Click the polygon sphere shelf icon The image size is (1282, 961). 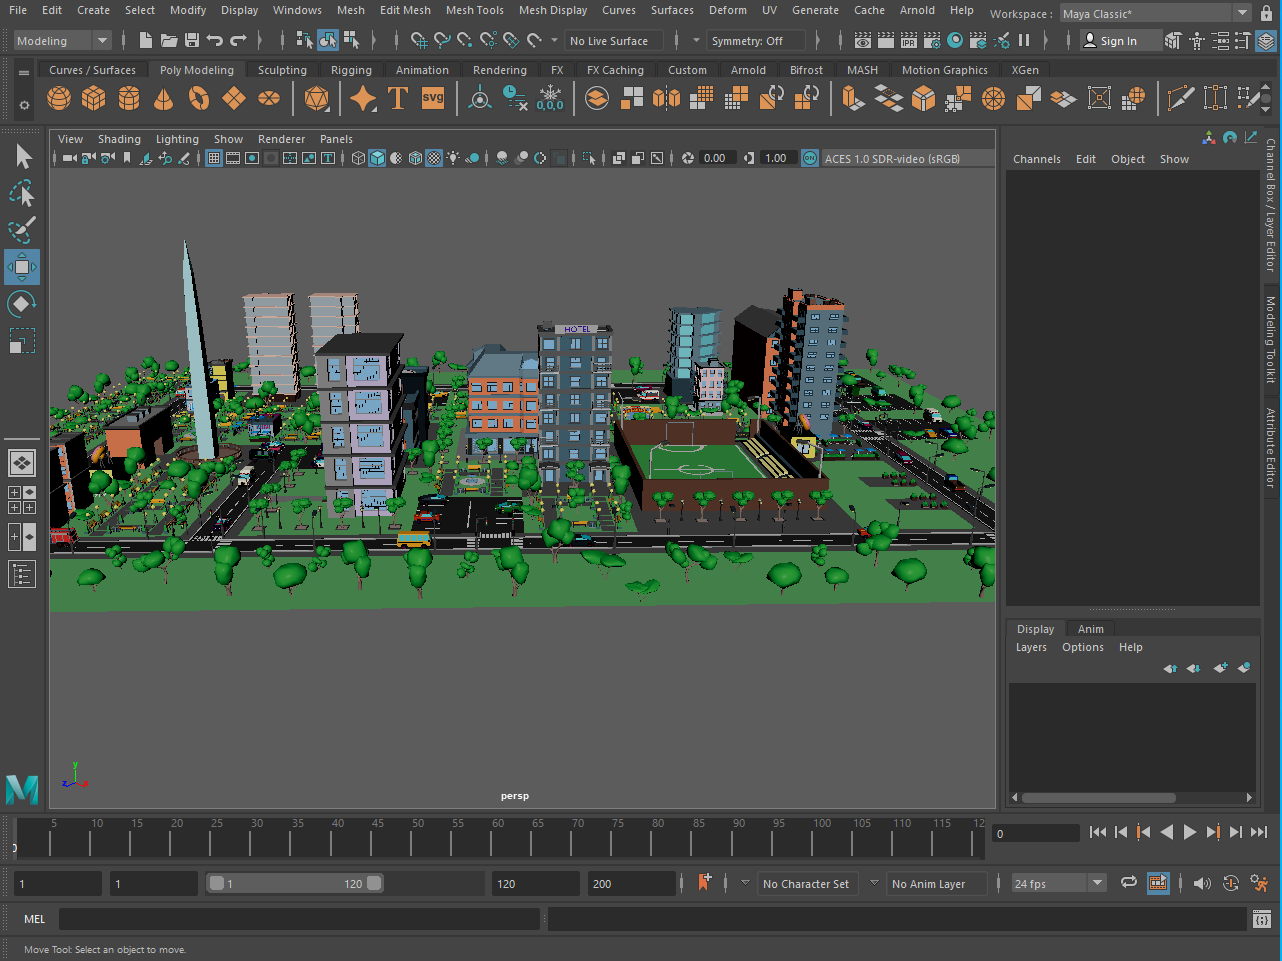coord(59,98)
